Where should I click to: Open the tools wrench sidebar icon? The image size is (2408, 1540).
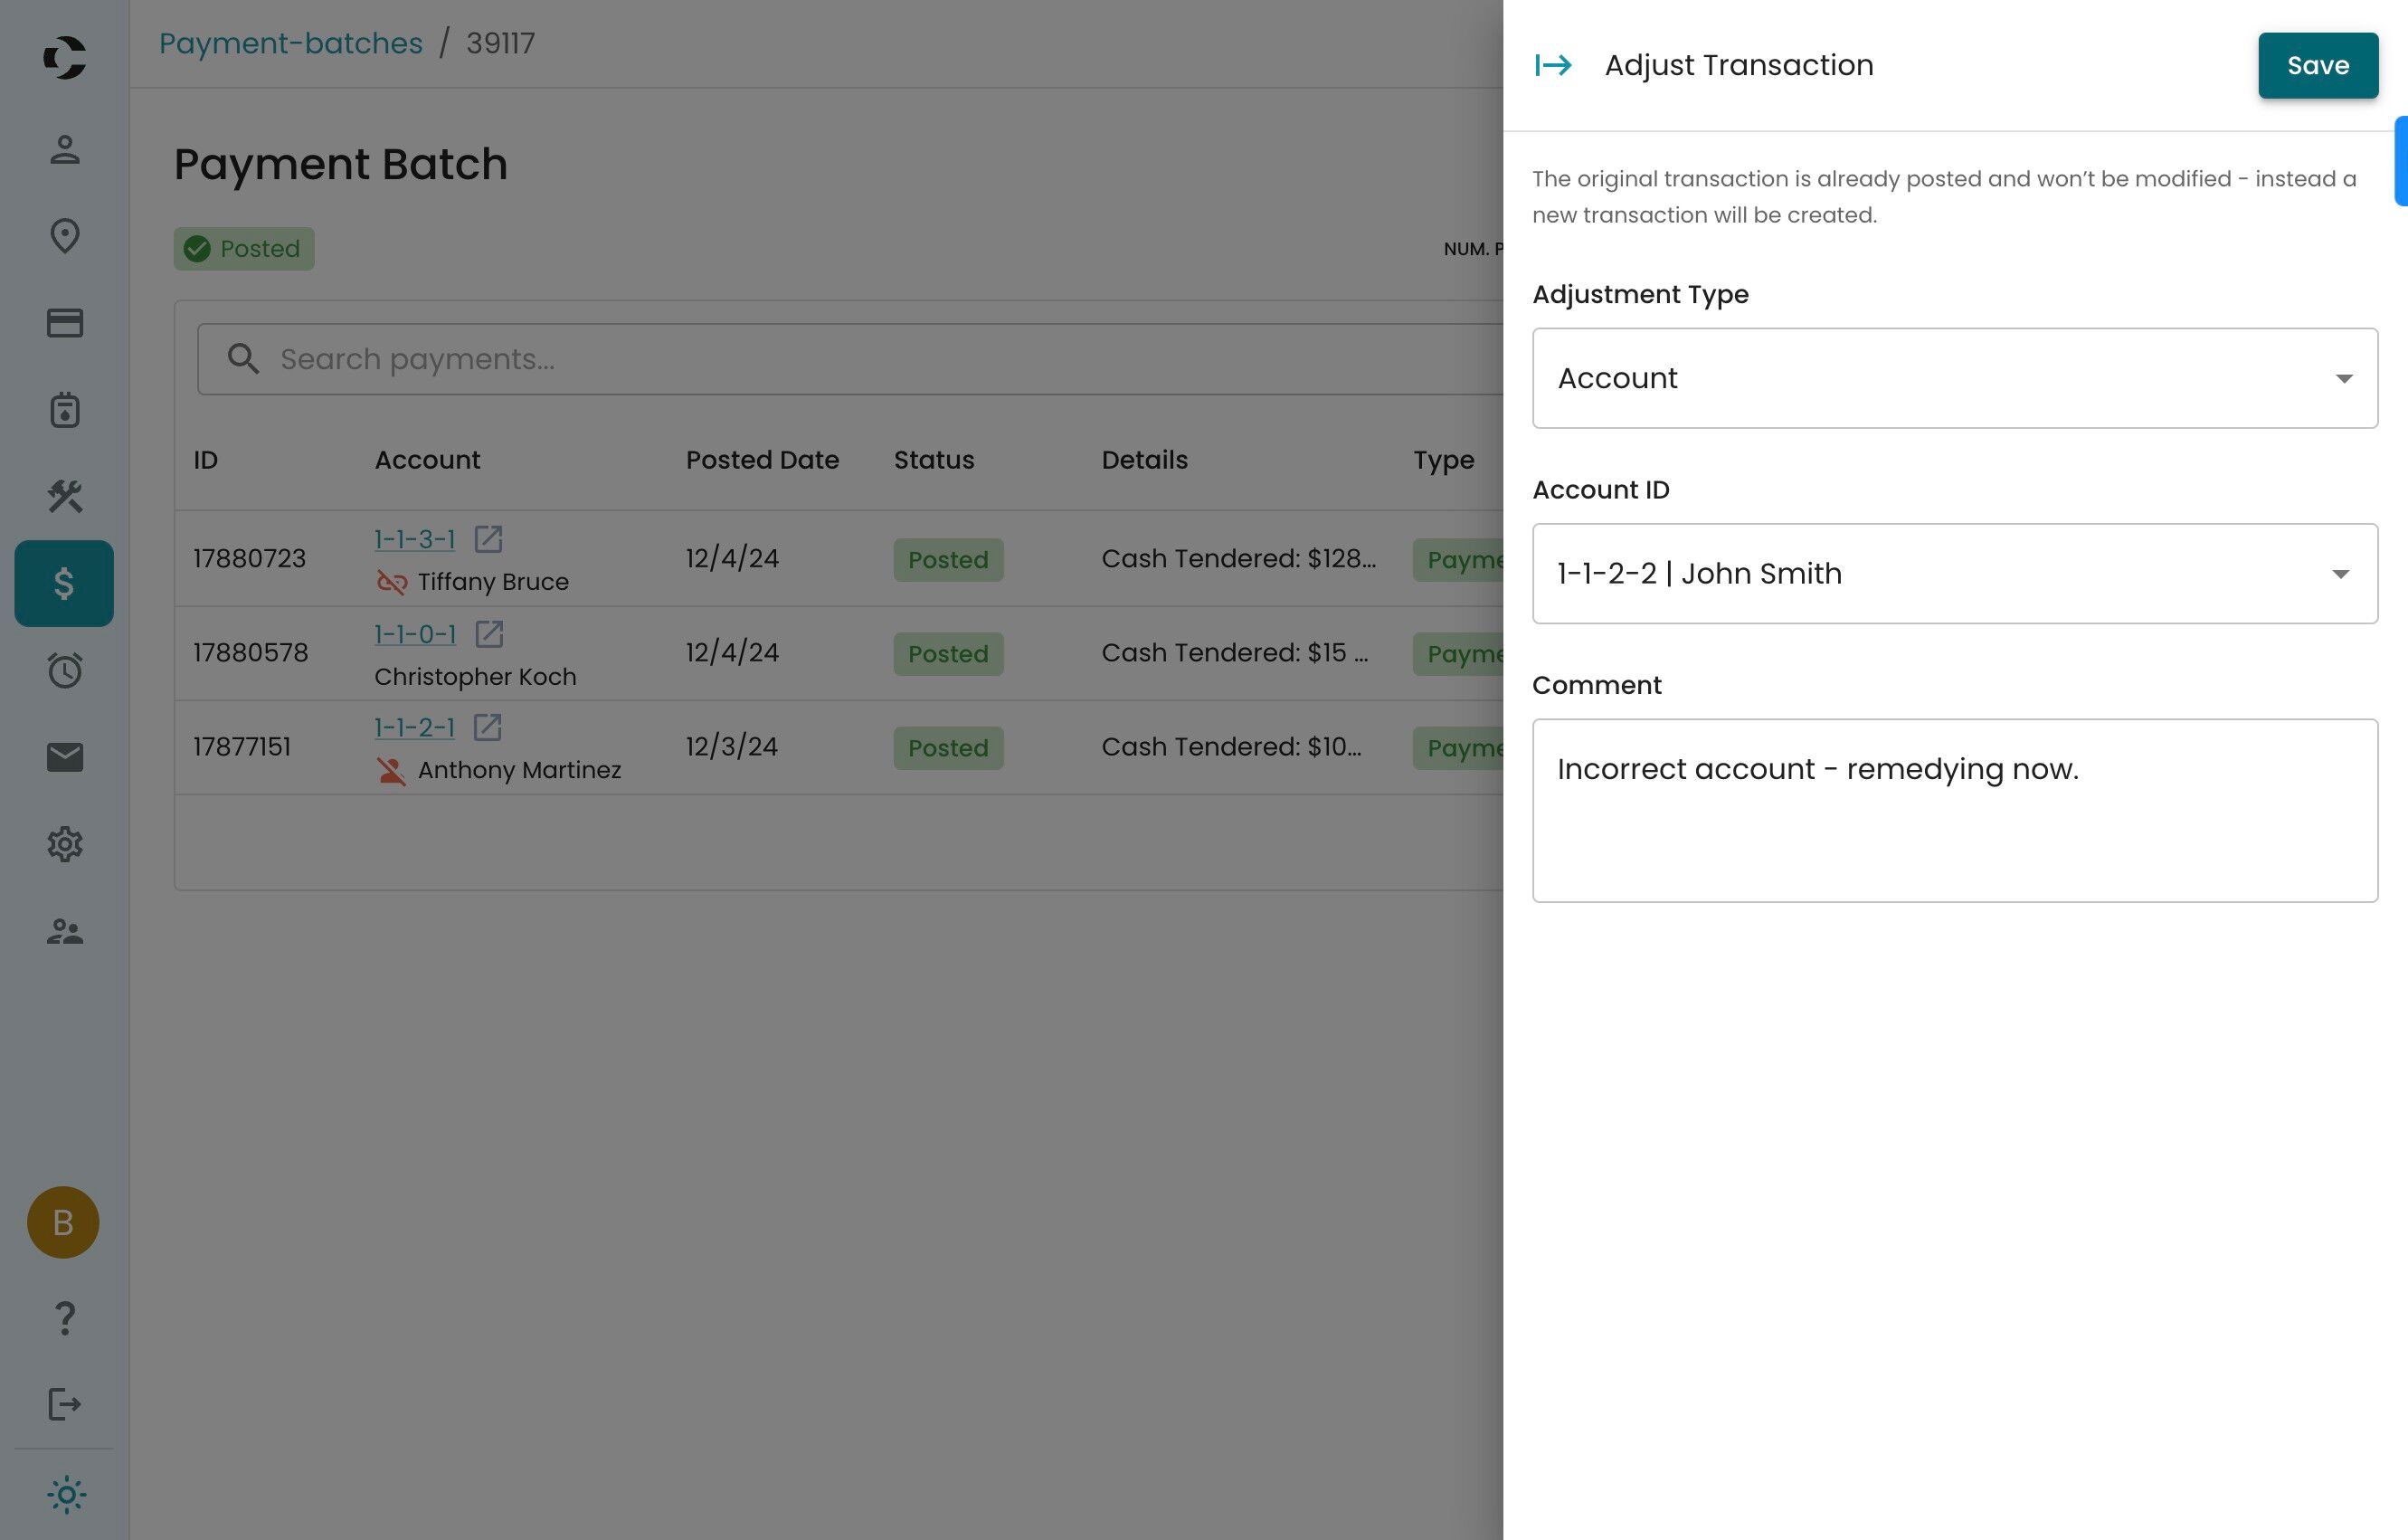pos(65,496)
